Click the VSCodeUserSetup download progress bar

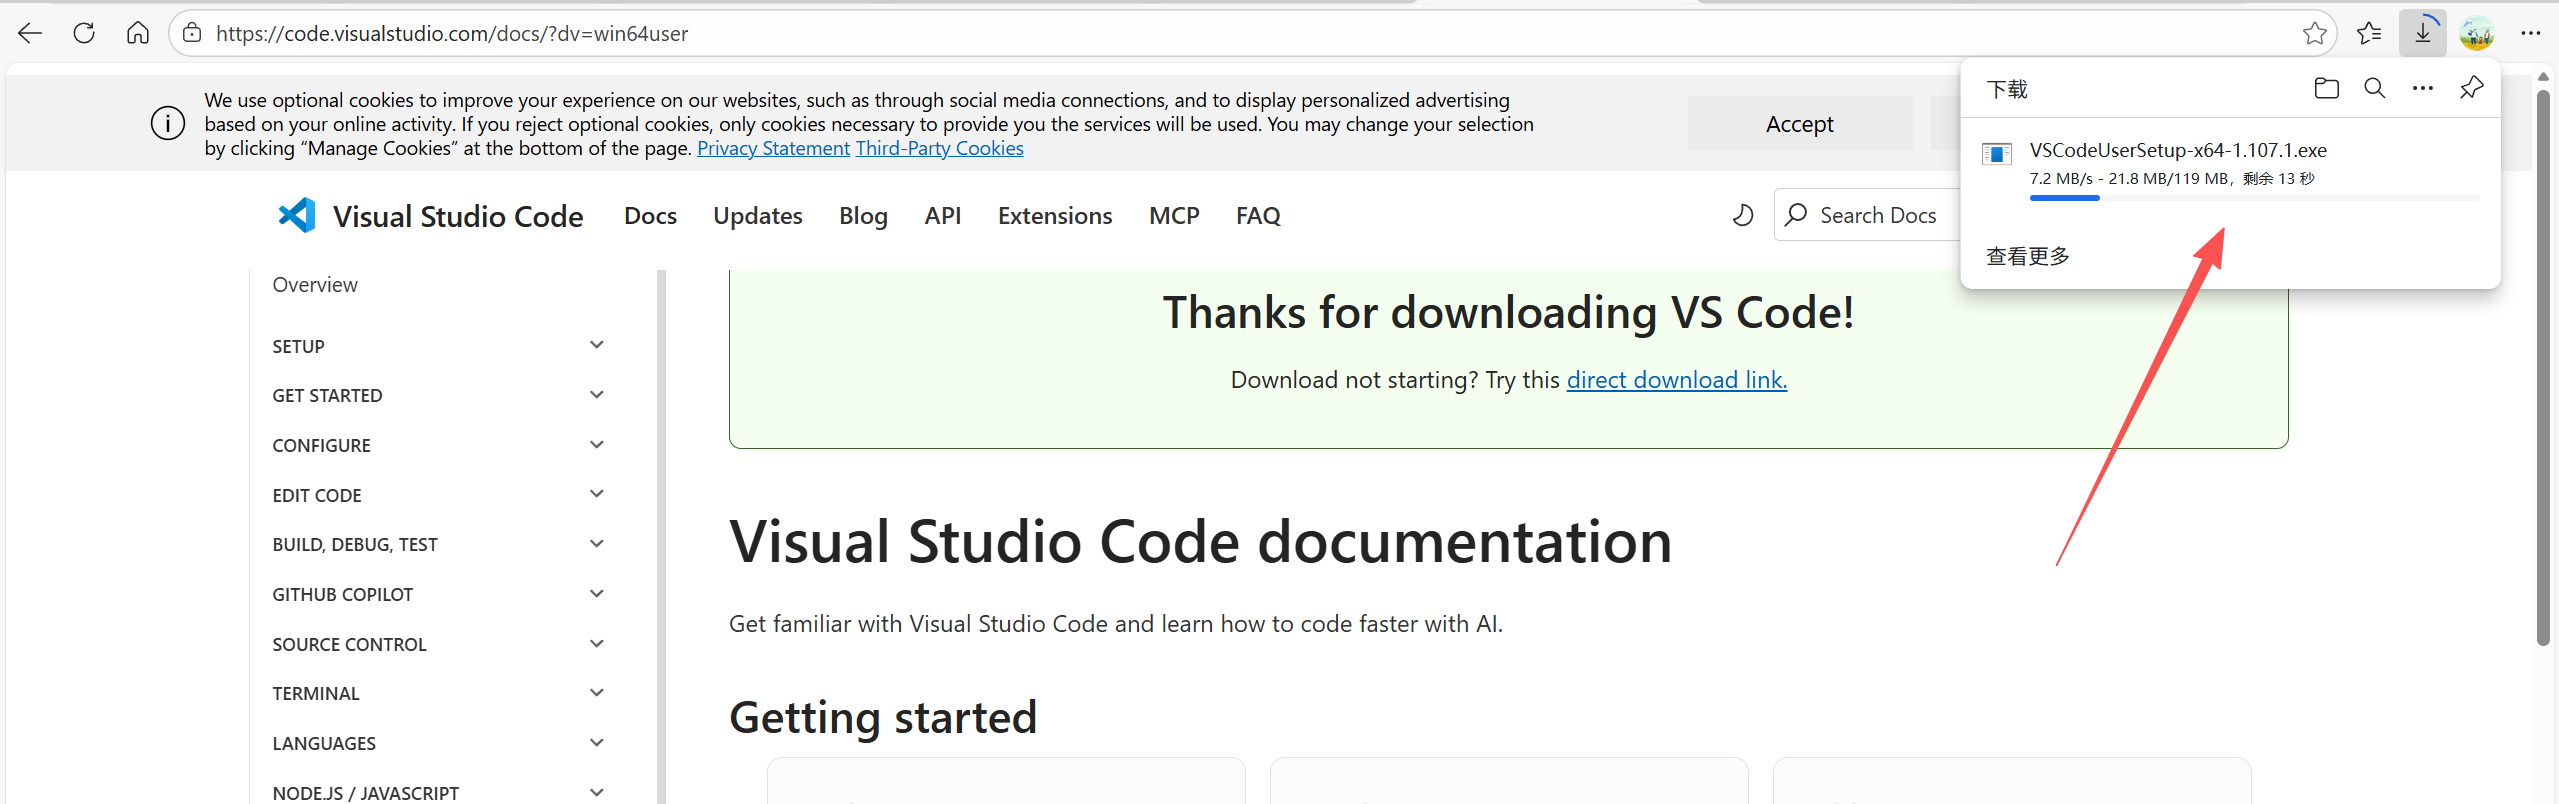click(2254, 198)
